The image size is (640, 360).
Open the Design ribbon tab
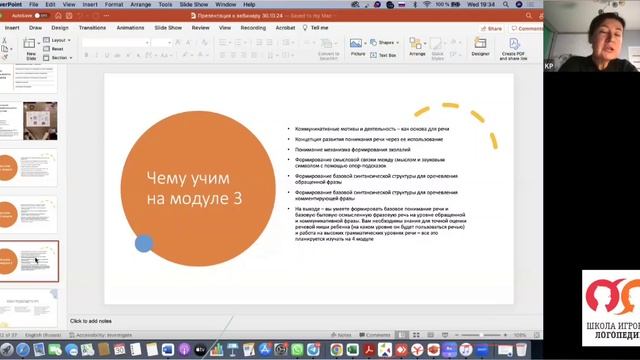(x=60, y=28)
